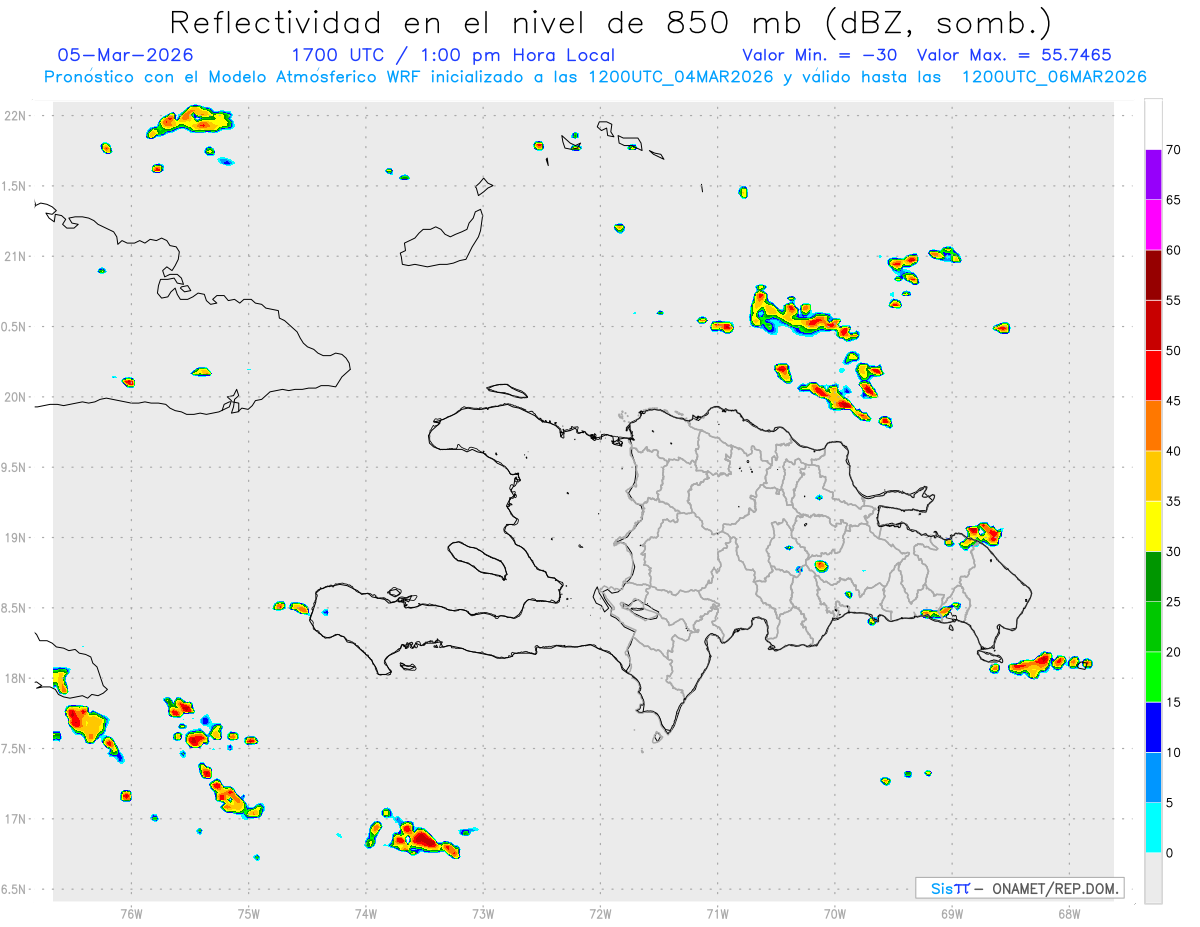Click the colorbar scale label '65'

pos(1173,200)
